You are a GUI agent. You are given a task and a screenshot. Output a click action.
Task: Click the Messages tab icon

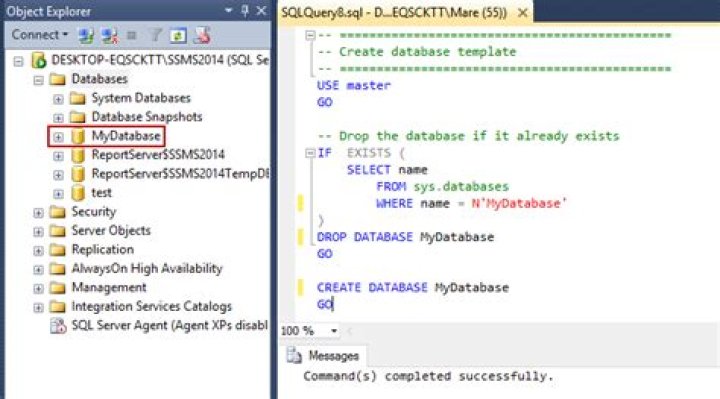click(x=294, y=356)
